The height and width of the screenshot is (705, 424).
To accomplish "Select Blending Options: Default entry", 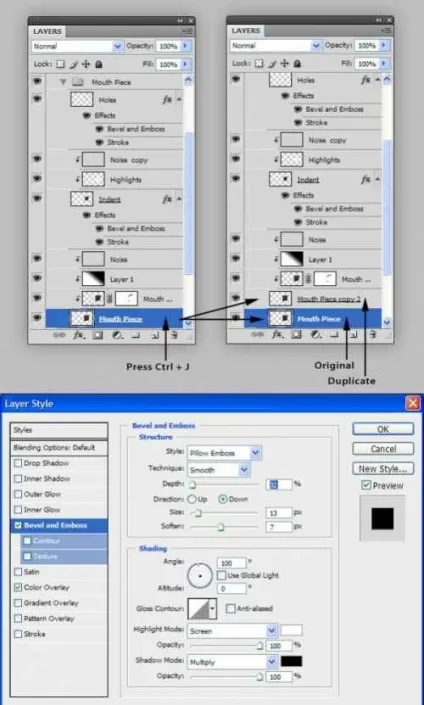I will tap(59, 447).
